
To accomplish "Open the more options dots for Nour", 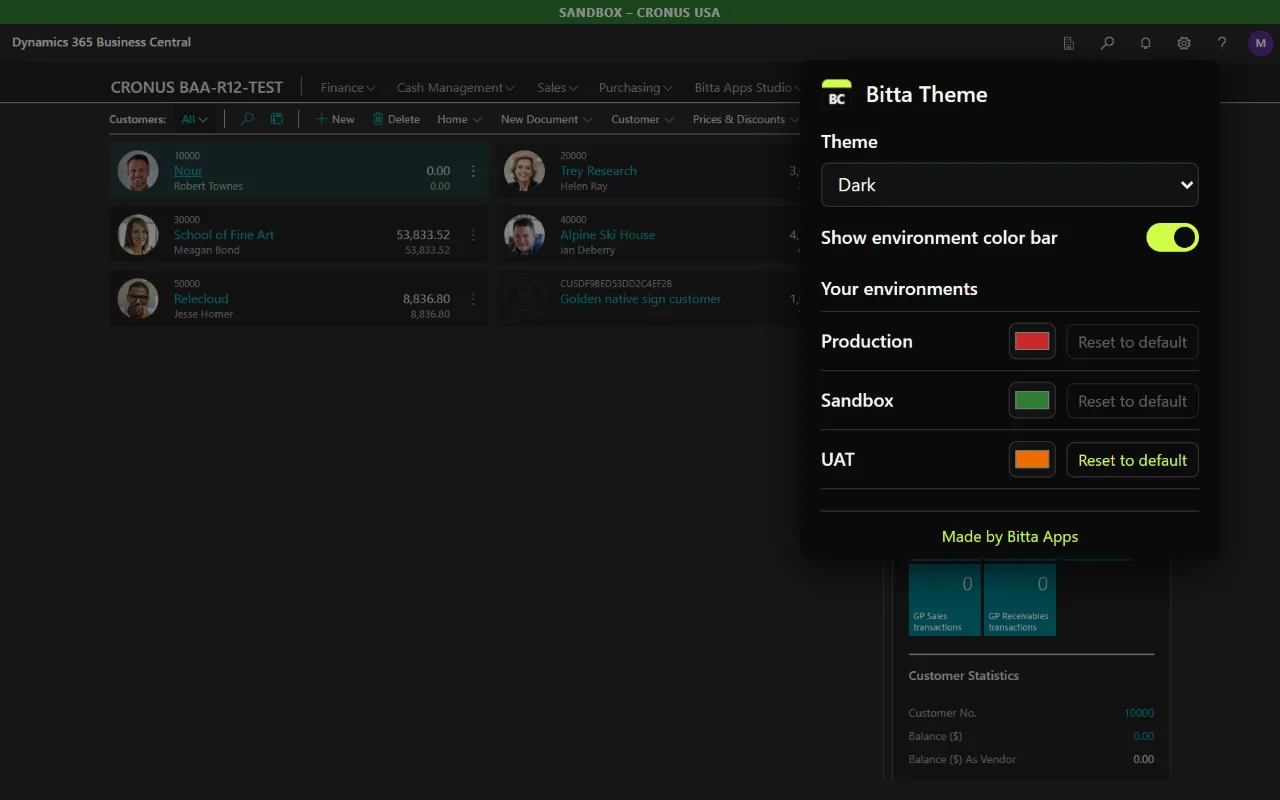I will coord(473,171).
